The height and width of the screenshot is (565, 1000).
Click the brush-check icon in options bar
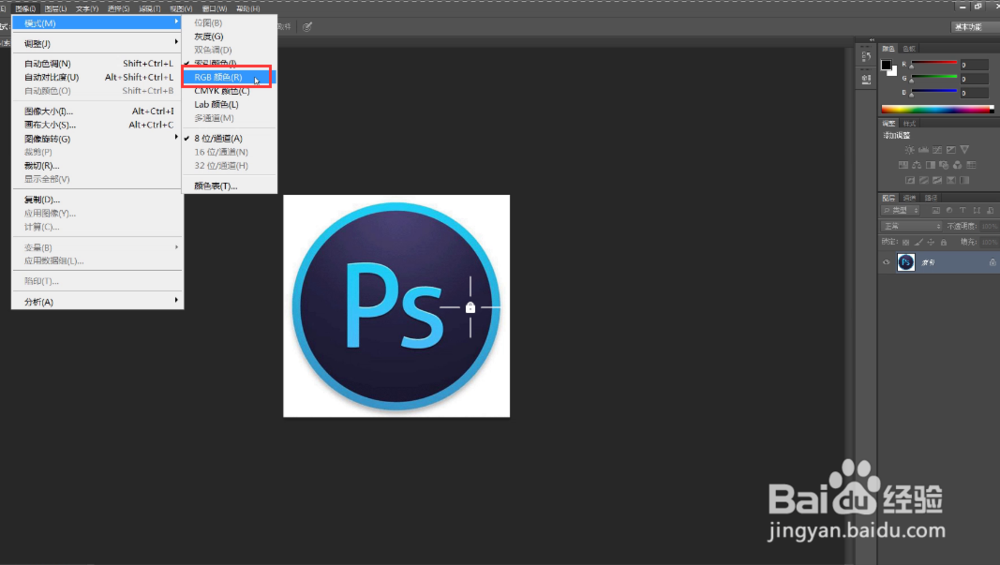[307, 27]
